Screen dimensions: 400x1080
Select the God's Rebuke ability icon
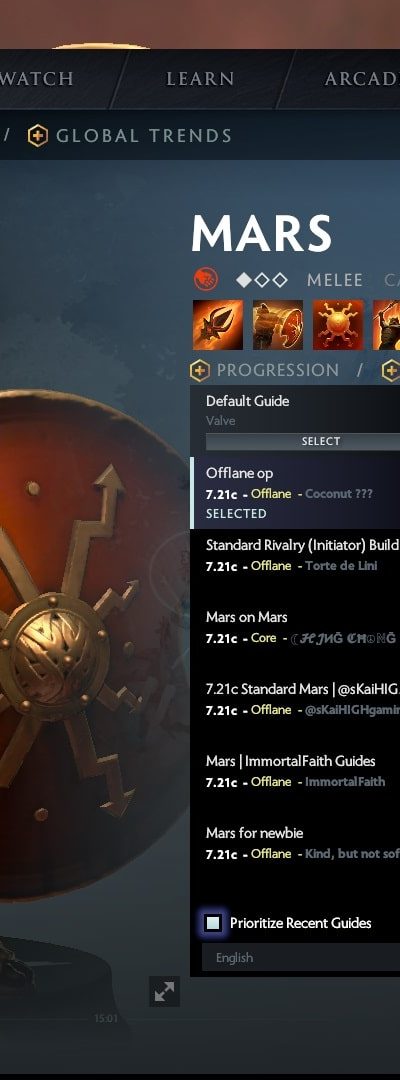(277, 325)
